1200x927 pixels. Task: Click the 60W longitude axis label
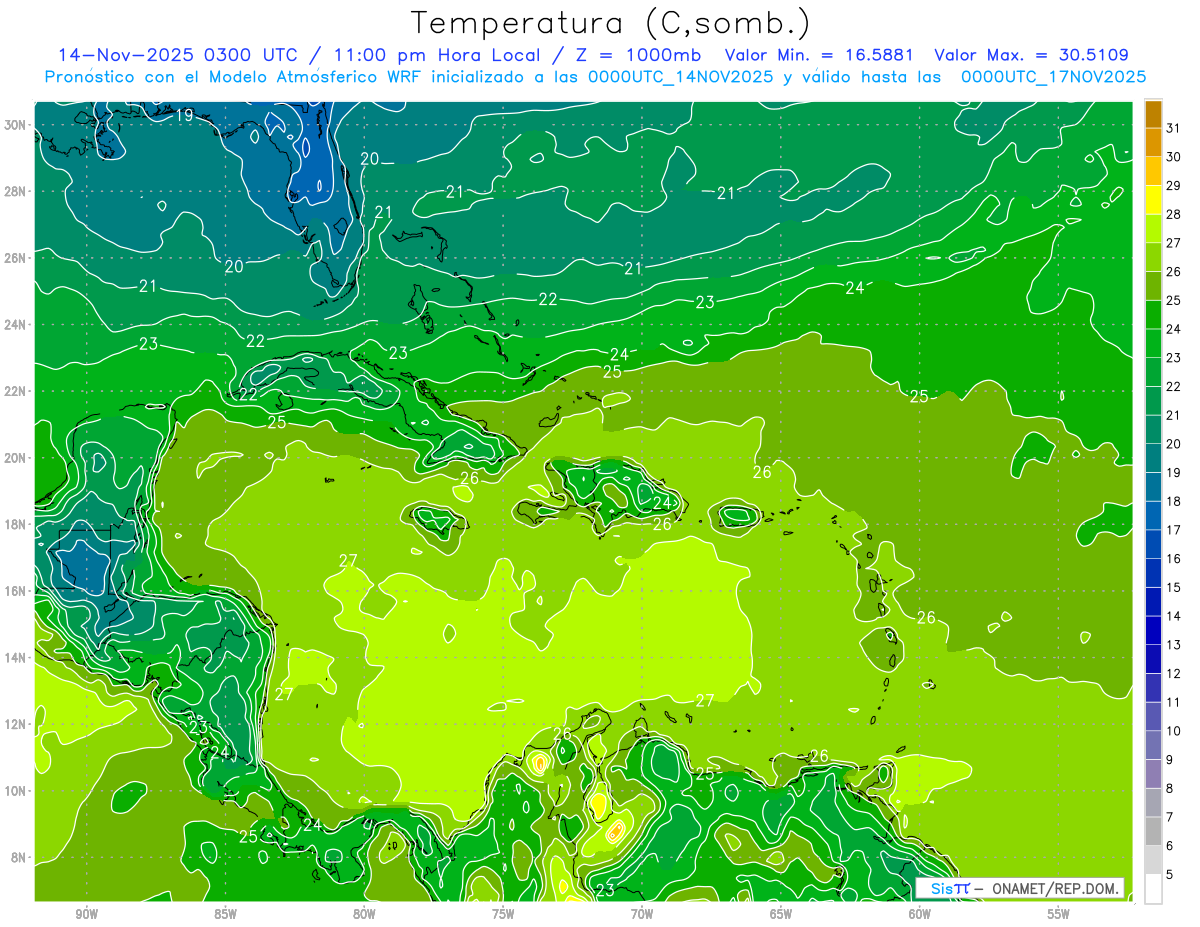click(x=920, y=914)
